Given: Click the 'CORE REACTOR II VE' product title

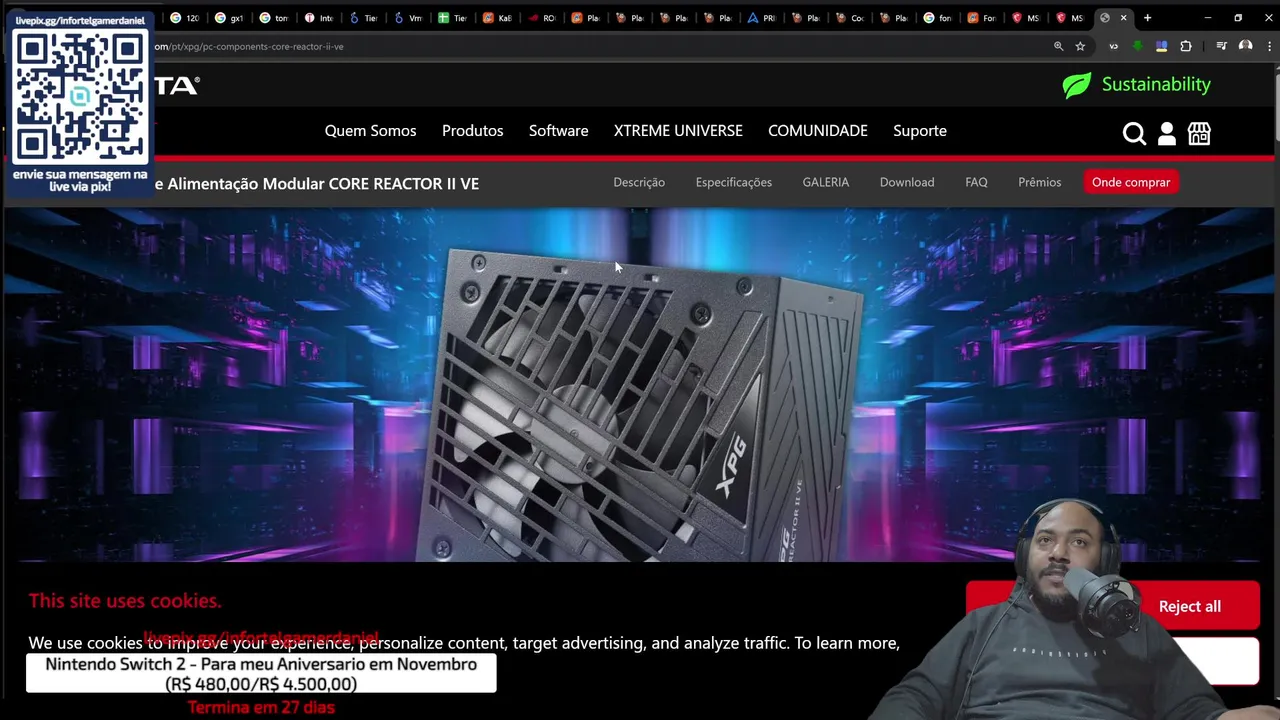Looking at the screenshot, I should pos(403,184).
